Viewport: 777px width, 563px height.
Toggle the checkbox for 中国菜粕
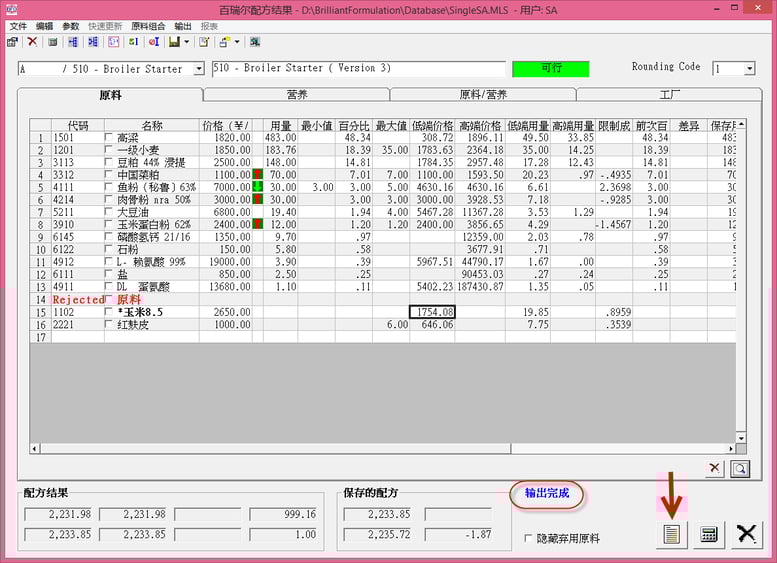tap(109, 174)
